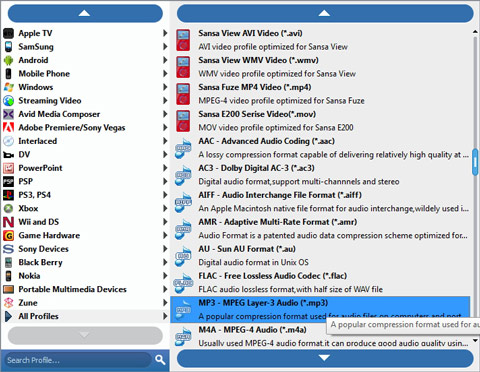
Task: Click the Sansa View AVI Video icon
Action: click(x=183, y=40)
